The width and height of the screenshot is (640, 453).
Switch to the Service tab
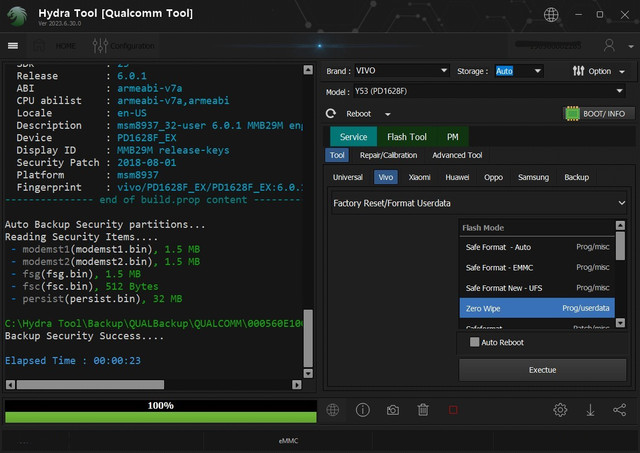(x=353, y=137)
